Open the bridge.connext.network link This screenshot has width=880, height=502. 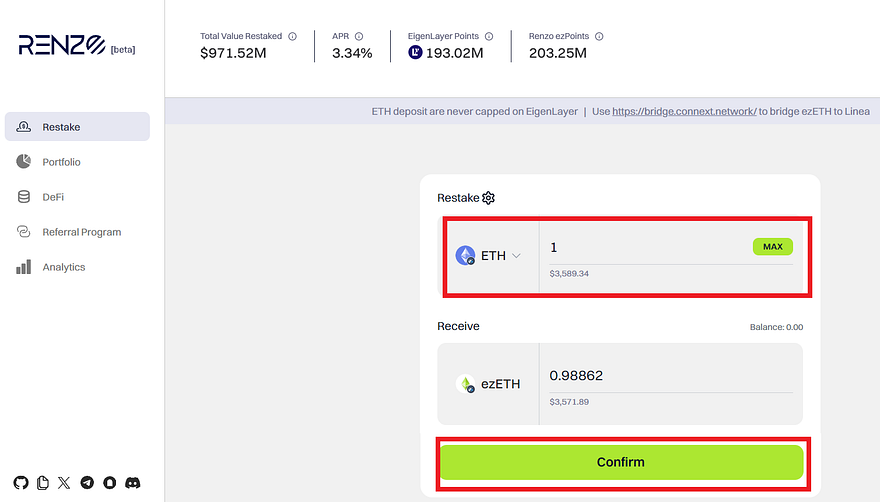684,111
